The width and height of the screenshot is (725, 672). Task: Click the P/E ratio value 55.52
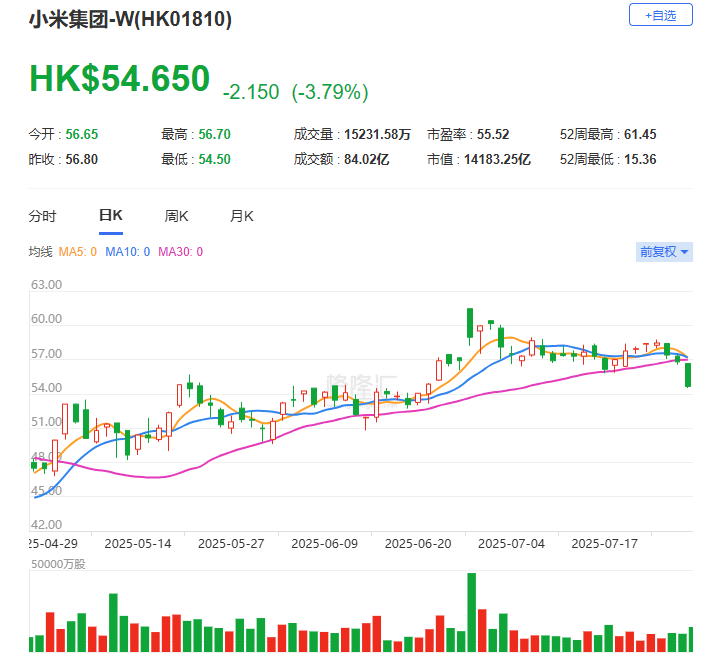click(493, 135)
